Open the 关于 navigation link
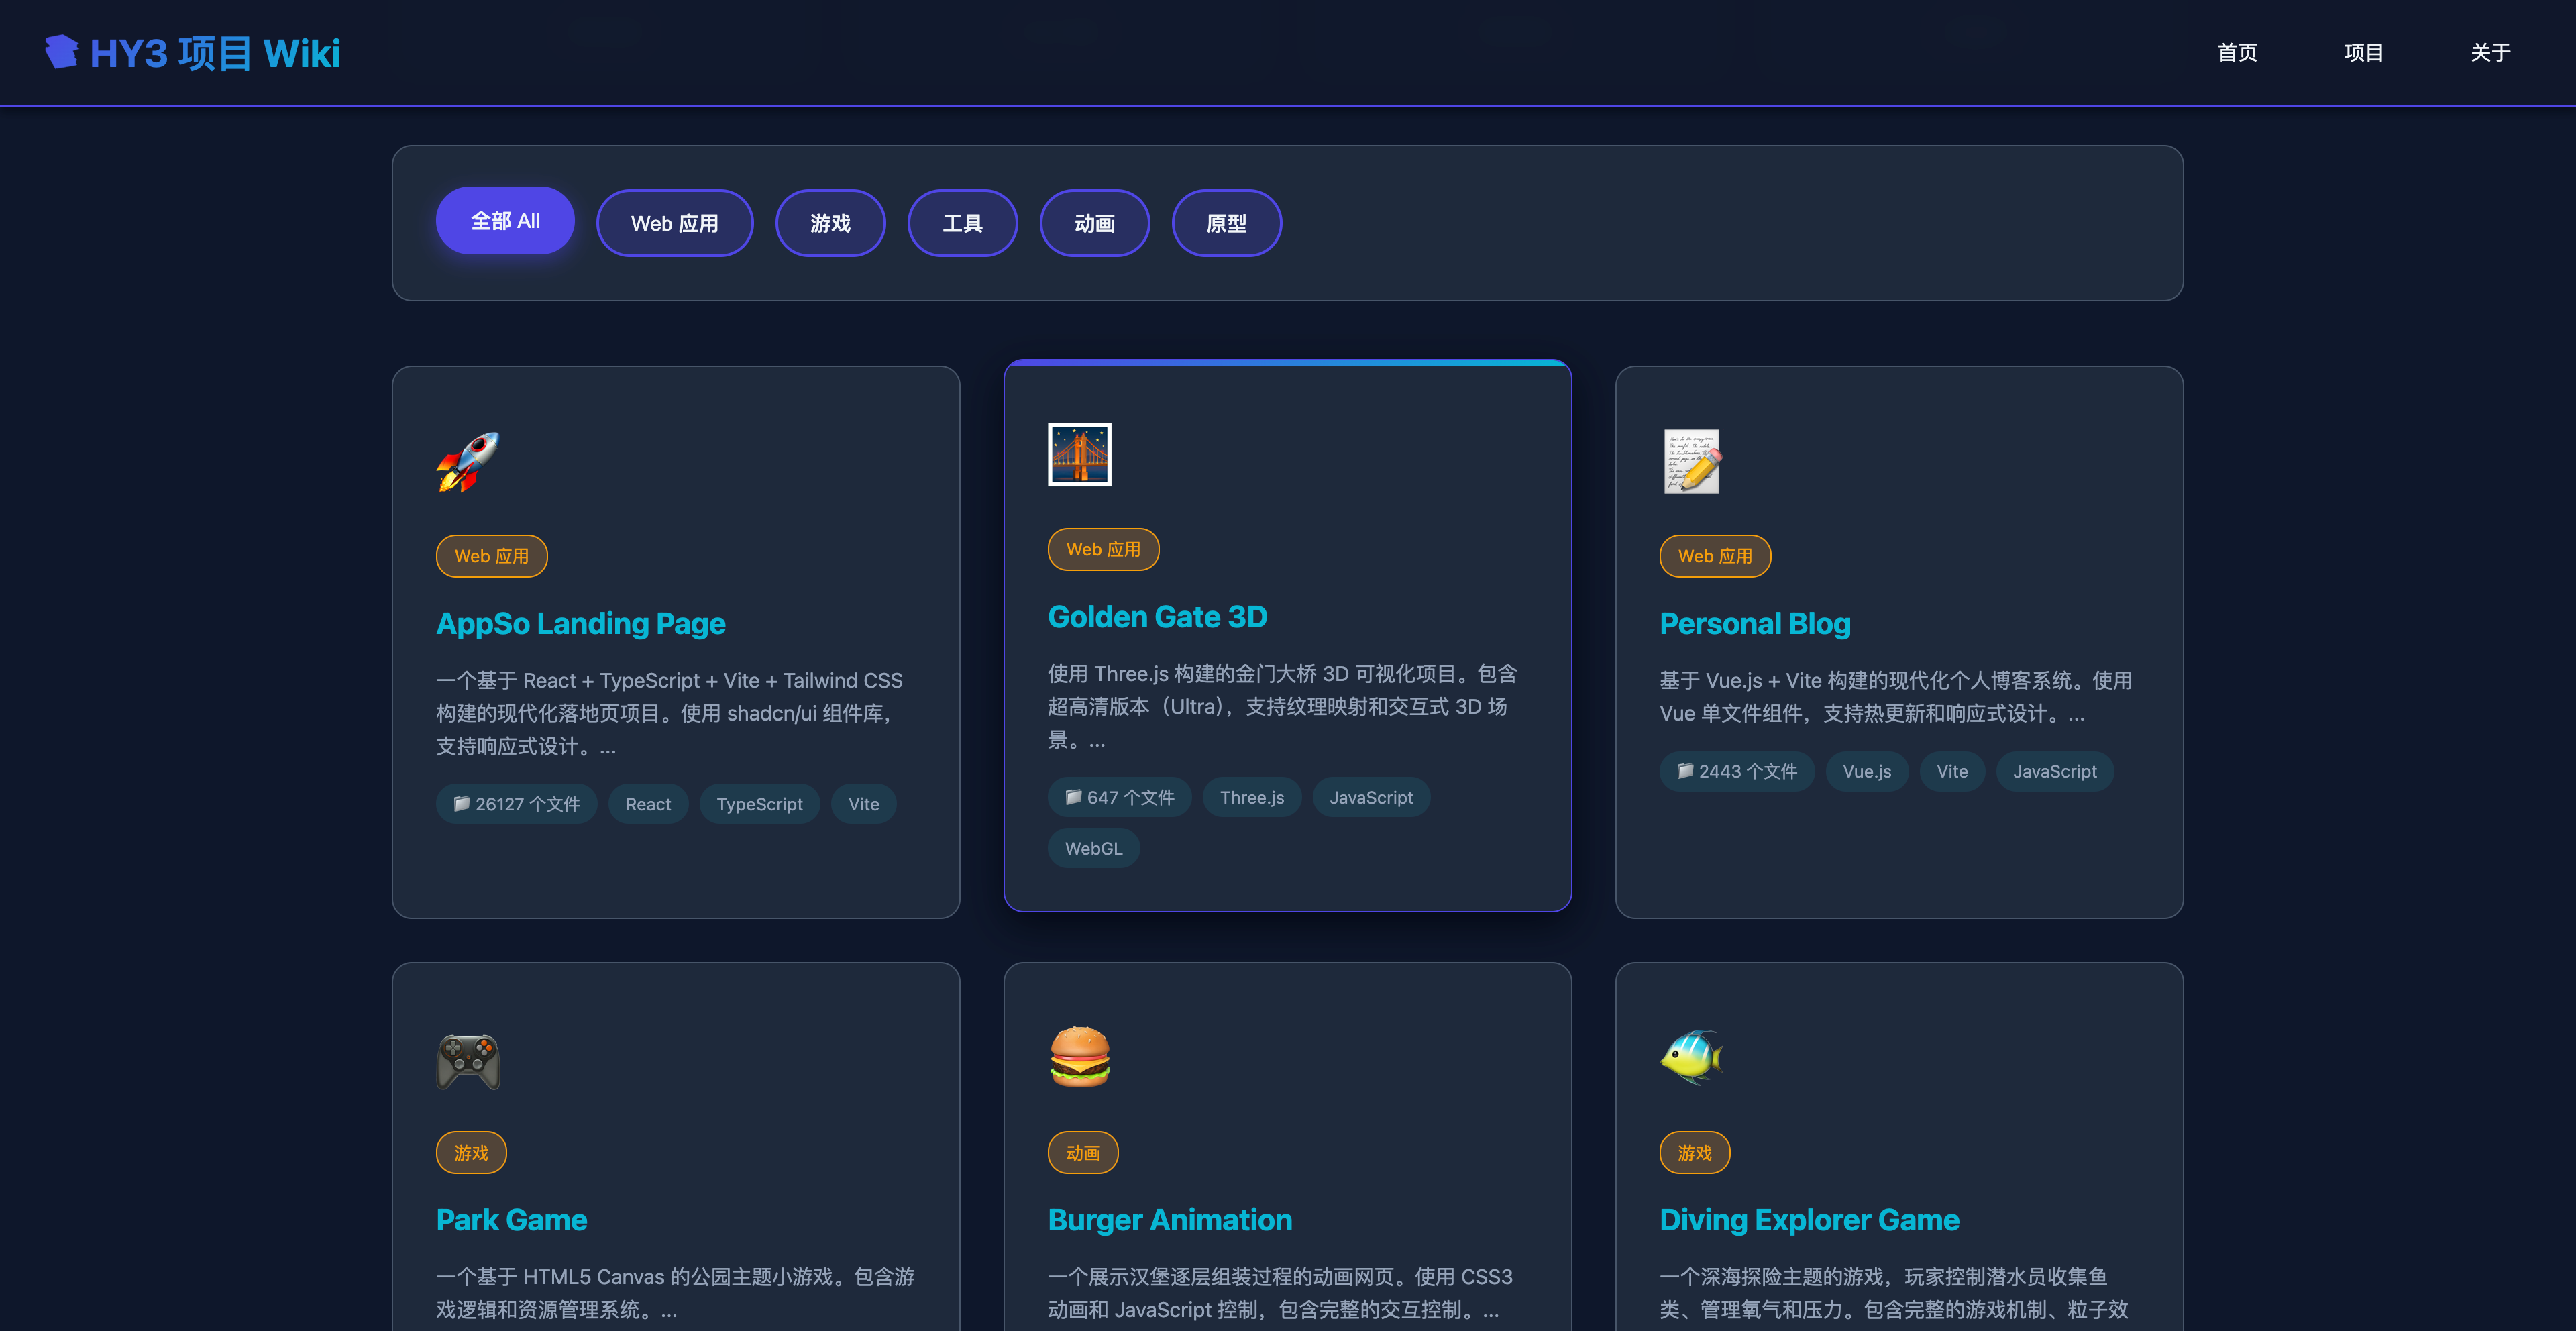This screenshot has width=2576, height=1331. click(2490, 52)
